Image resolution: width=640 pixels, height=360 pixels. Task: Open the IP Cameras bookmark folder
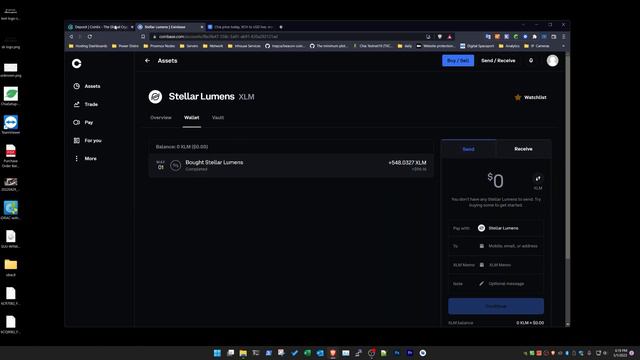537,46
